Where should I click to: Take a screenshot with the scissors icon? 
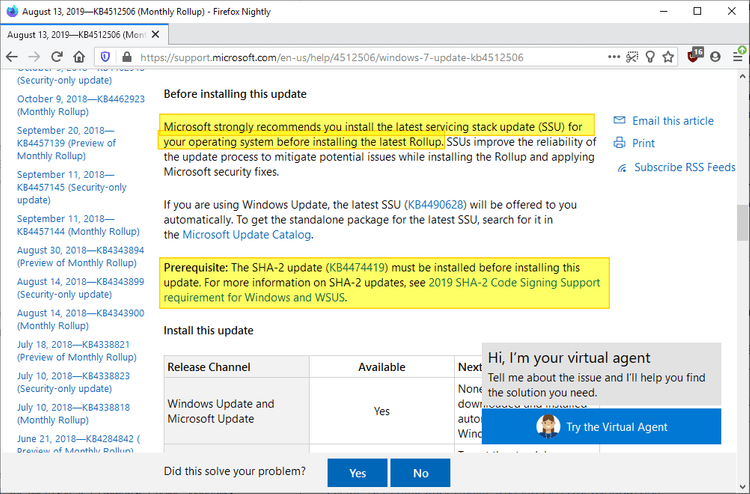tap(632, 57)
